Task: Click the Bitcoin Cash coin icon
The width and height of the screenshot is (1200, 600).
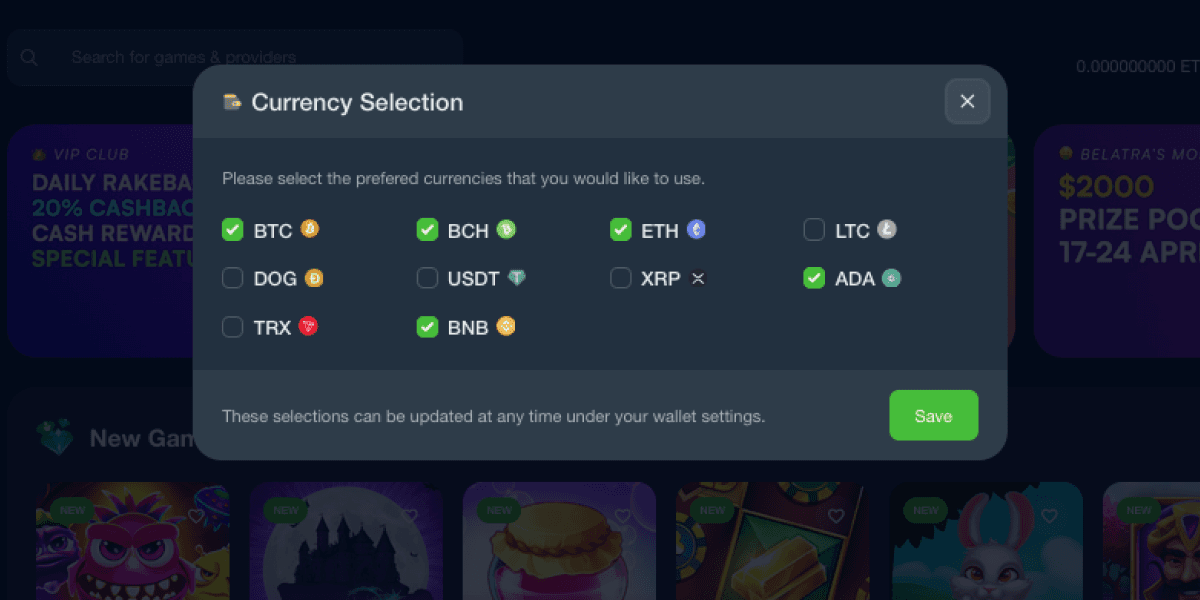Action: [x=506, y=230]
